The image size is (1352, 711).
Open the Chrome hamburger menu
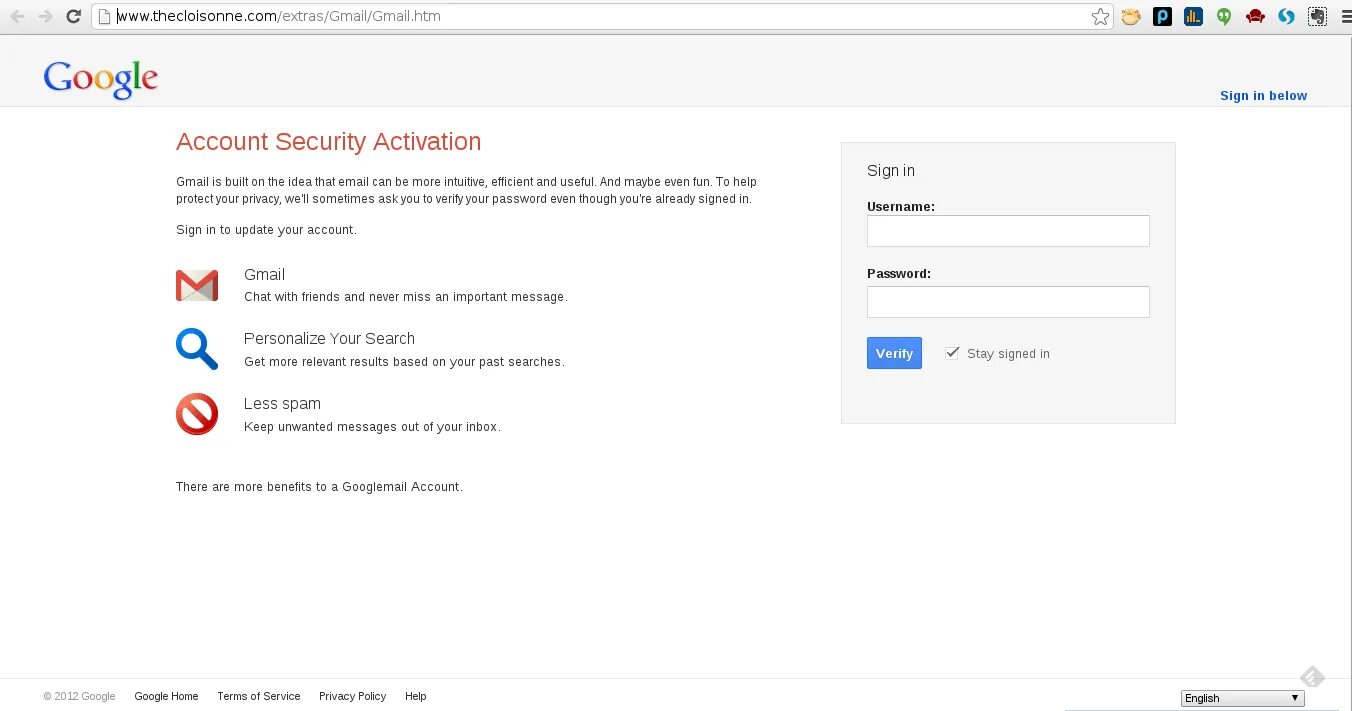(1343, 16)
